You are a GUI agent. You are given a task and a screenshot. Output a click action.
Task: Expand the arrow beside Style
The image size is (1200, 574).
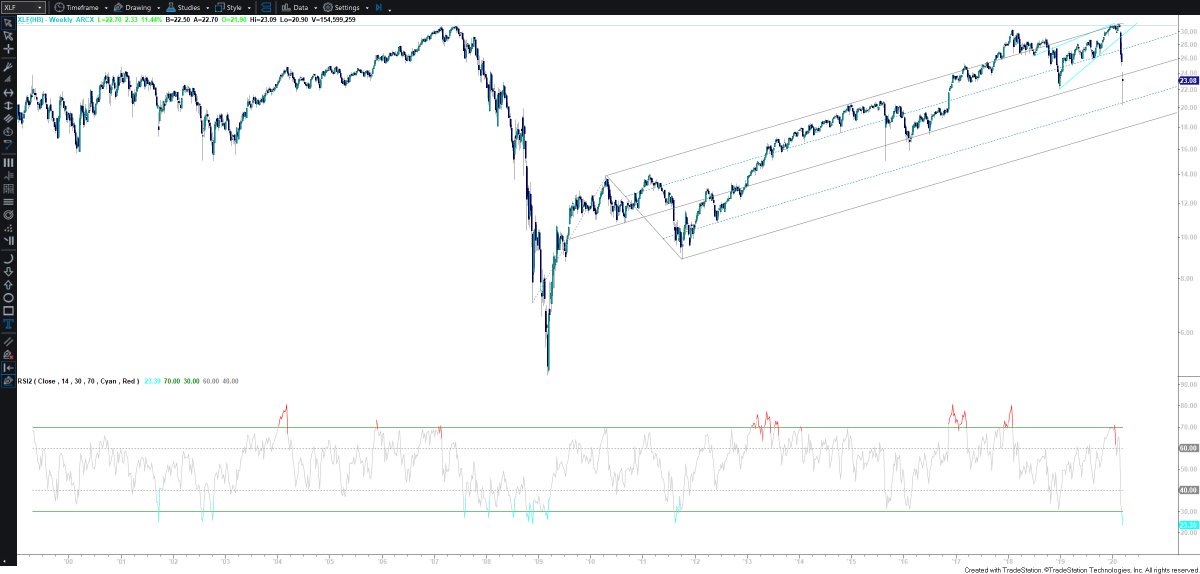249,7
